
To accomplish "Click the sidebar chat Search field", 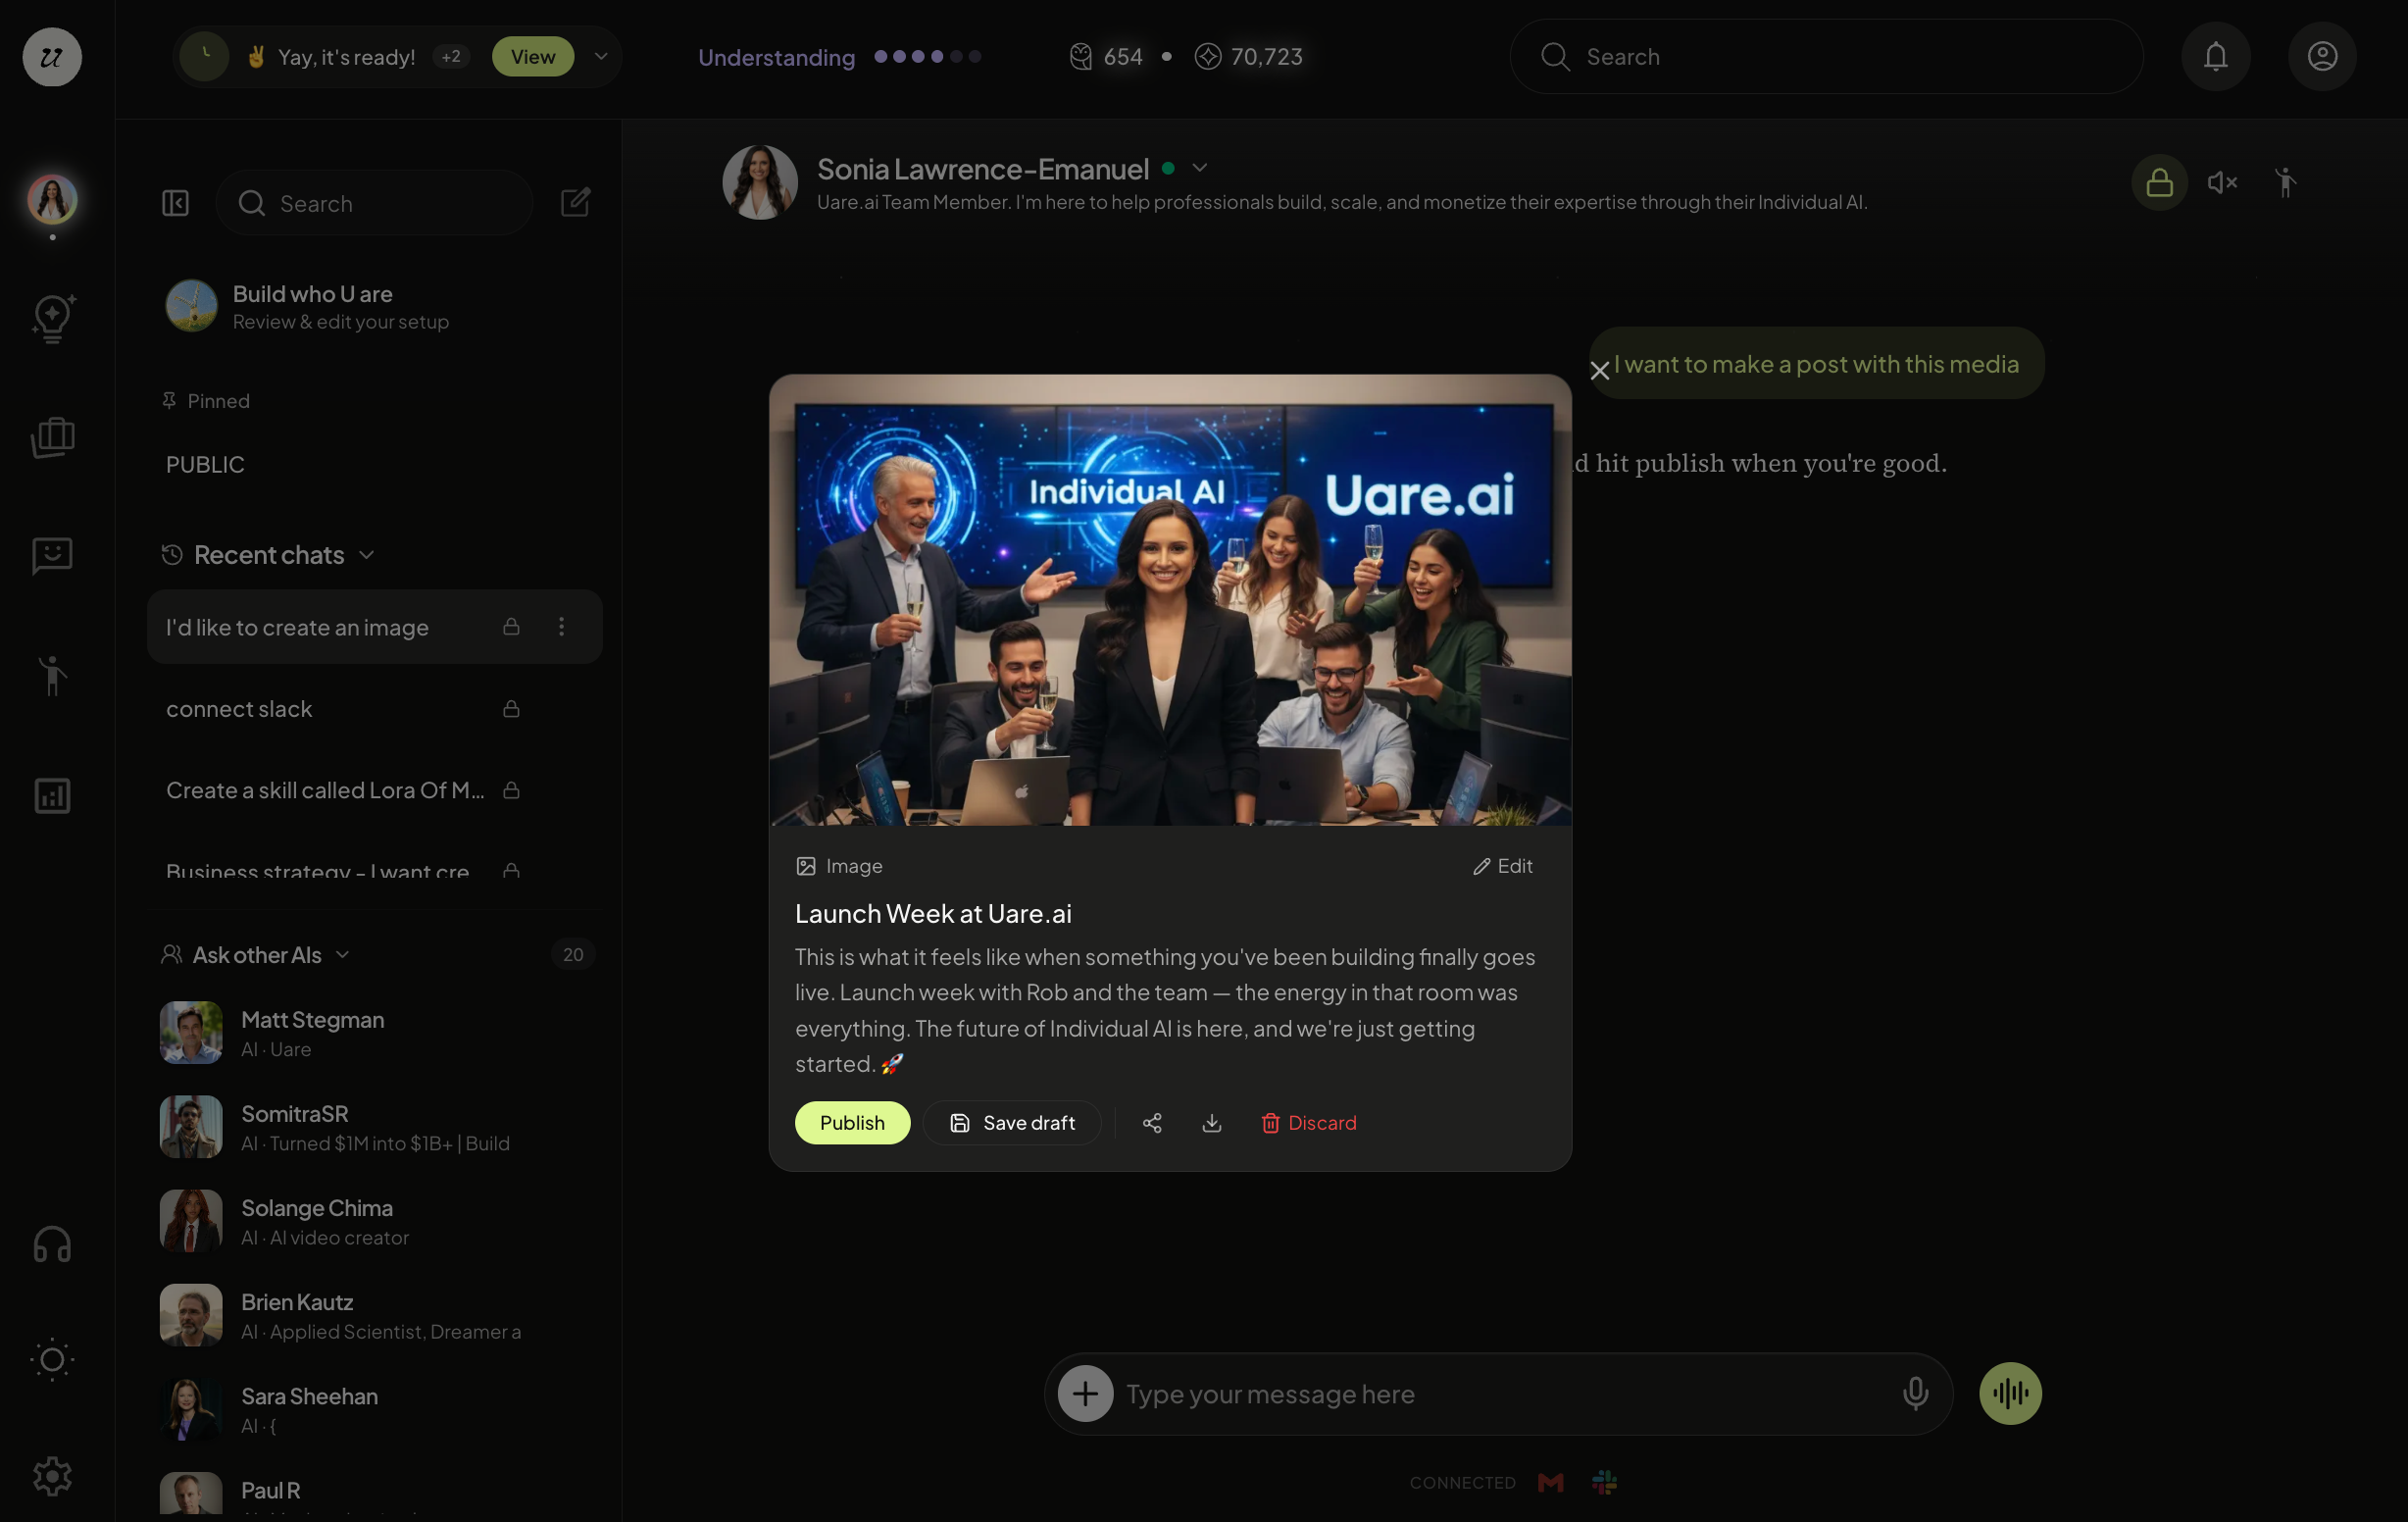I will [x=374, y=203].
